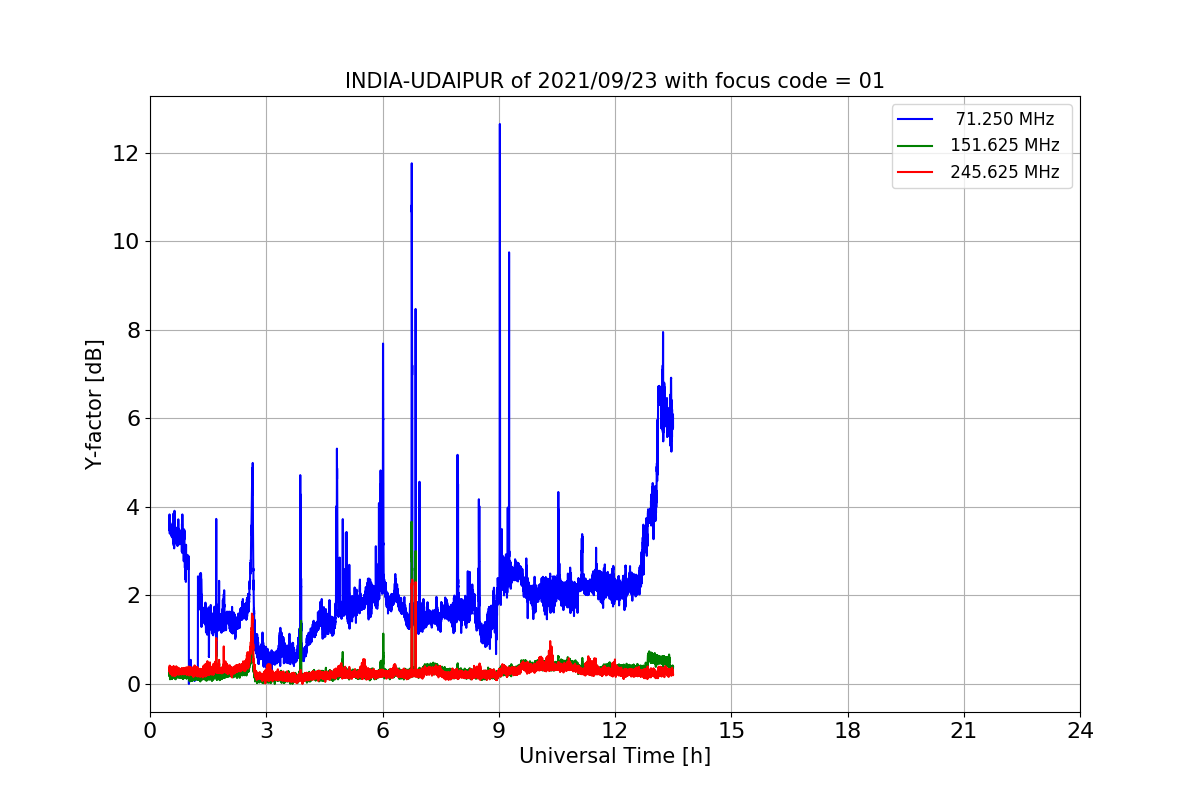Click the x-axis tick label "3"
The width and height of the screenshot is (1200, 800).
[266, 731]
